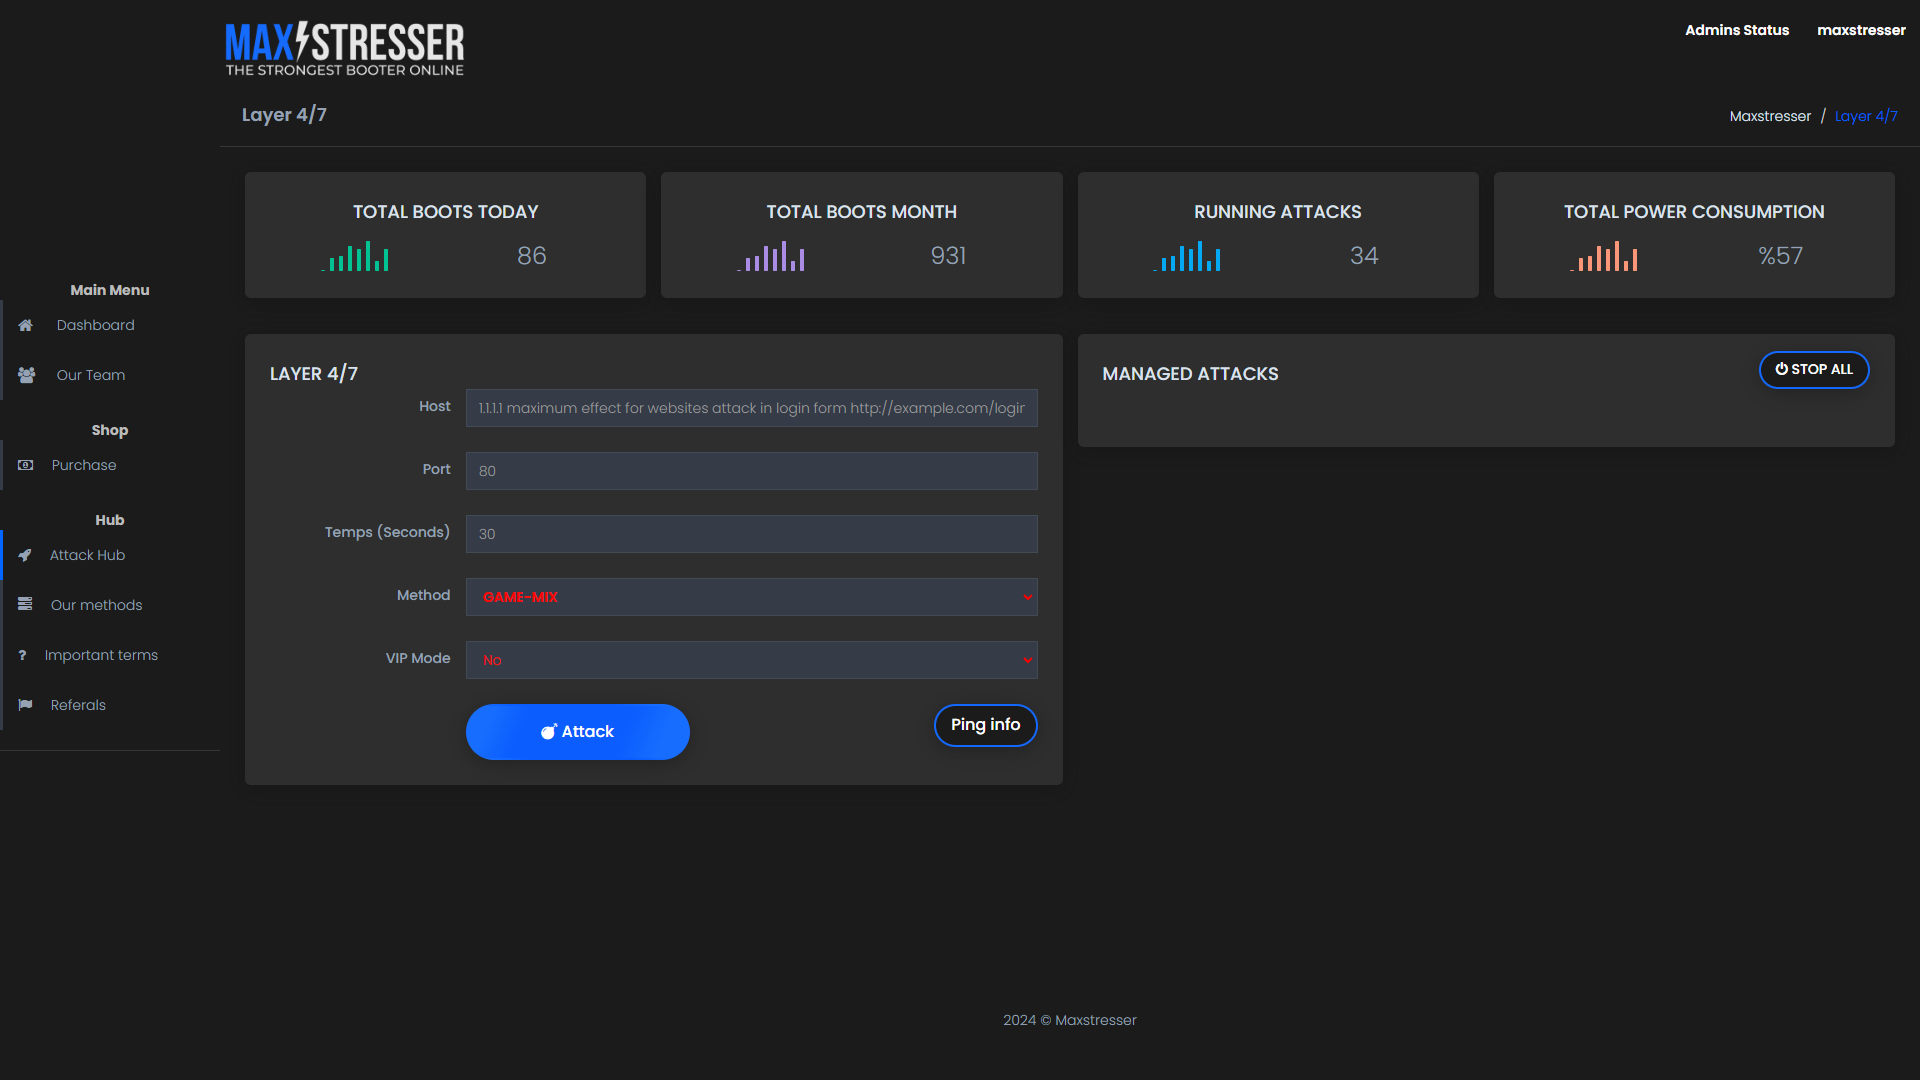This screenshot has width=1920, height=1080.
Task: Click the bomb icon on the Attack button
Action: coord(548,731)
